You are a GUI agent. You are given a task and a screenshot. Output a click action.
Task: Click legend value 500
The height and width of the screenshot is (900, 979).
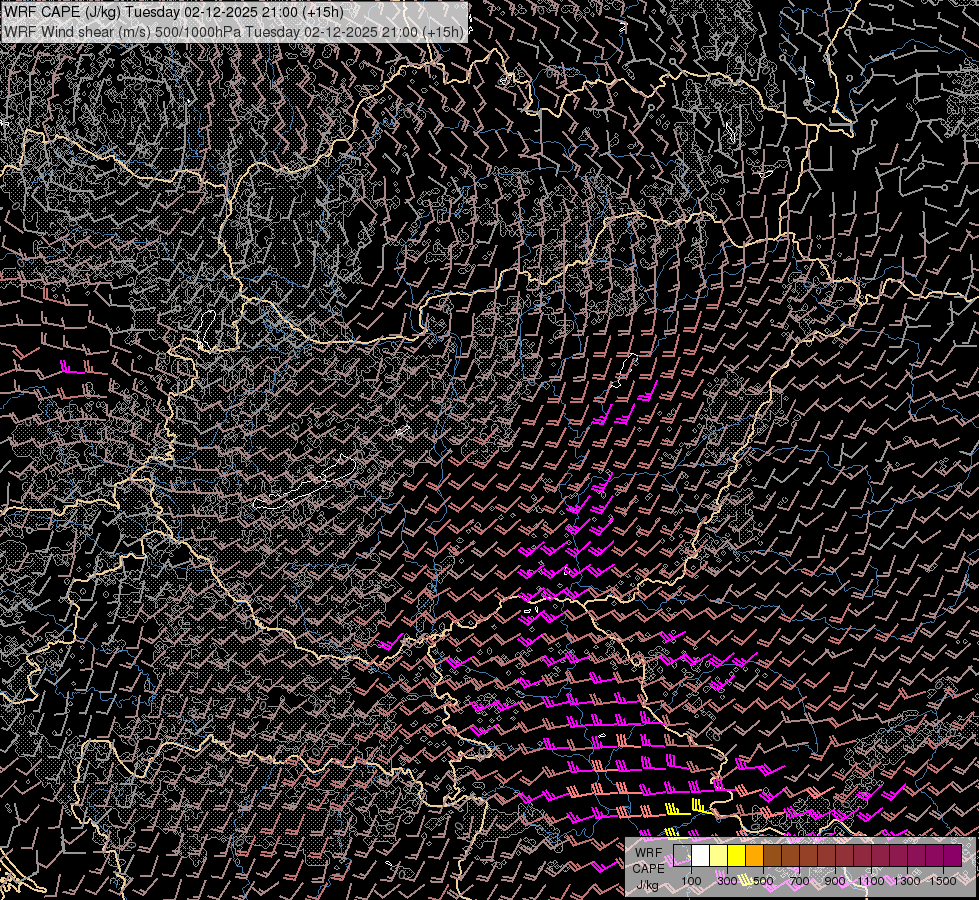(763, 881)
